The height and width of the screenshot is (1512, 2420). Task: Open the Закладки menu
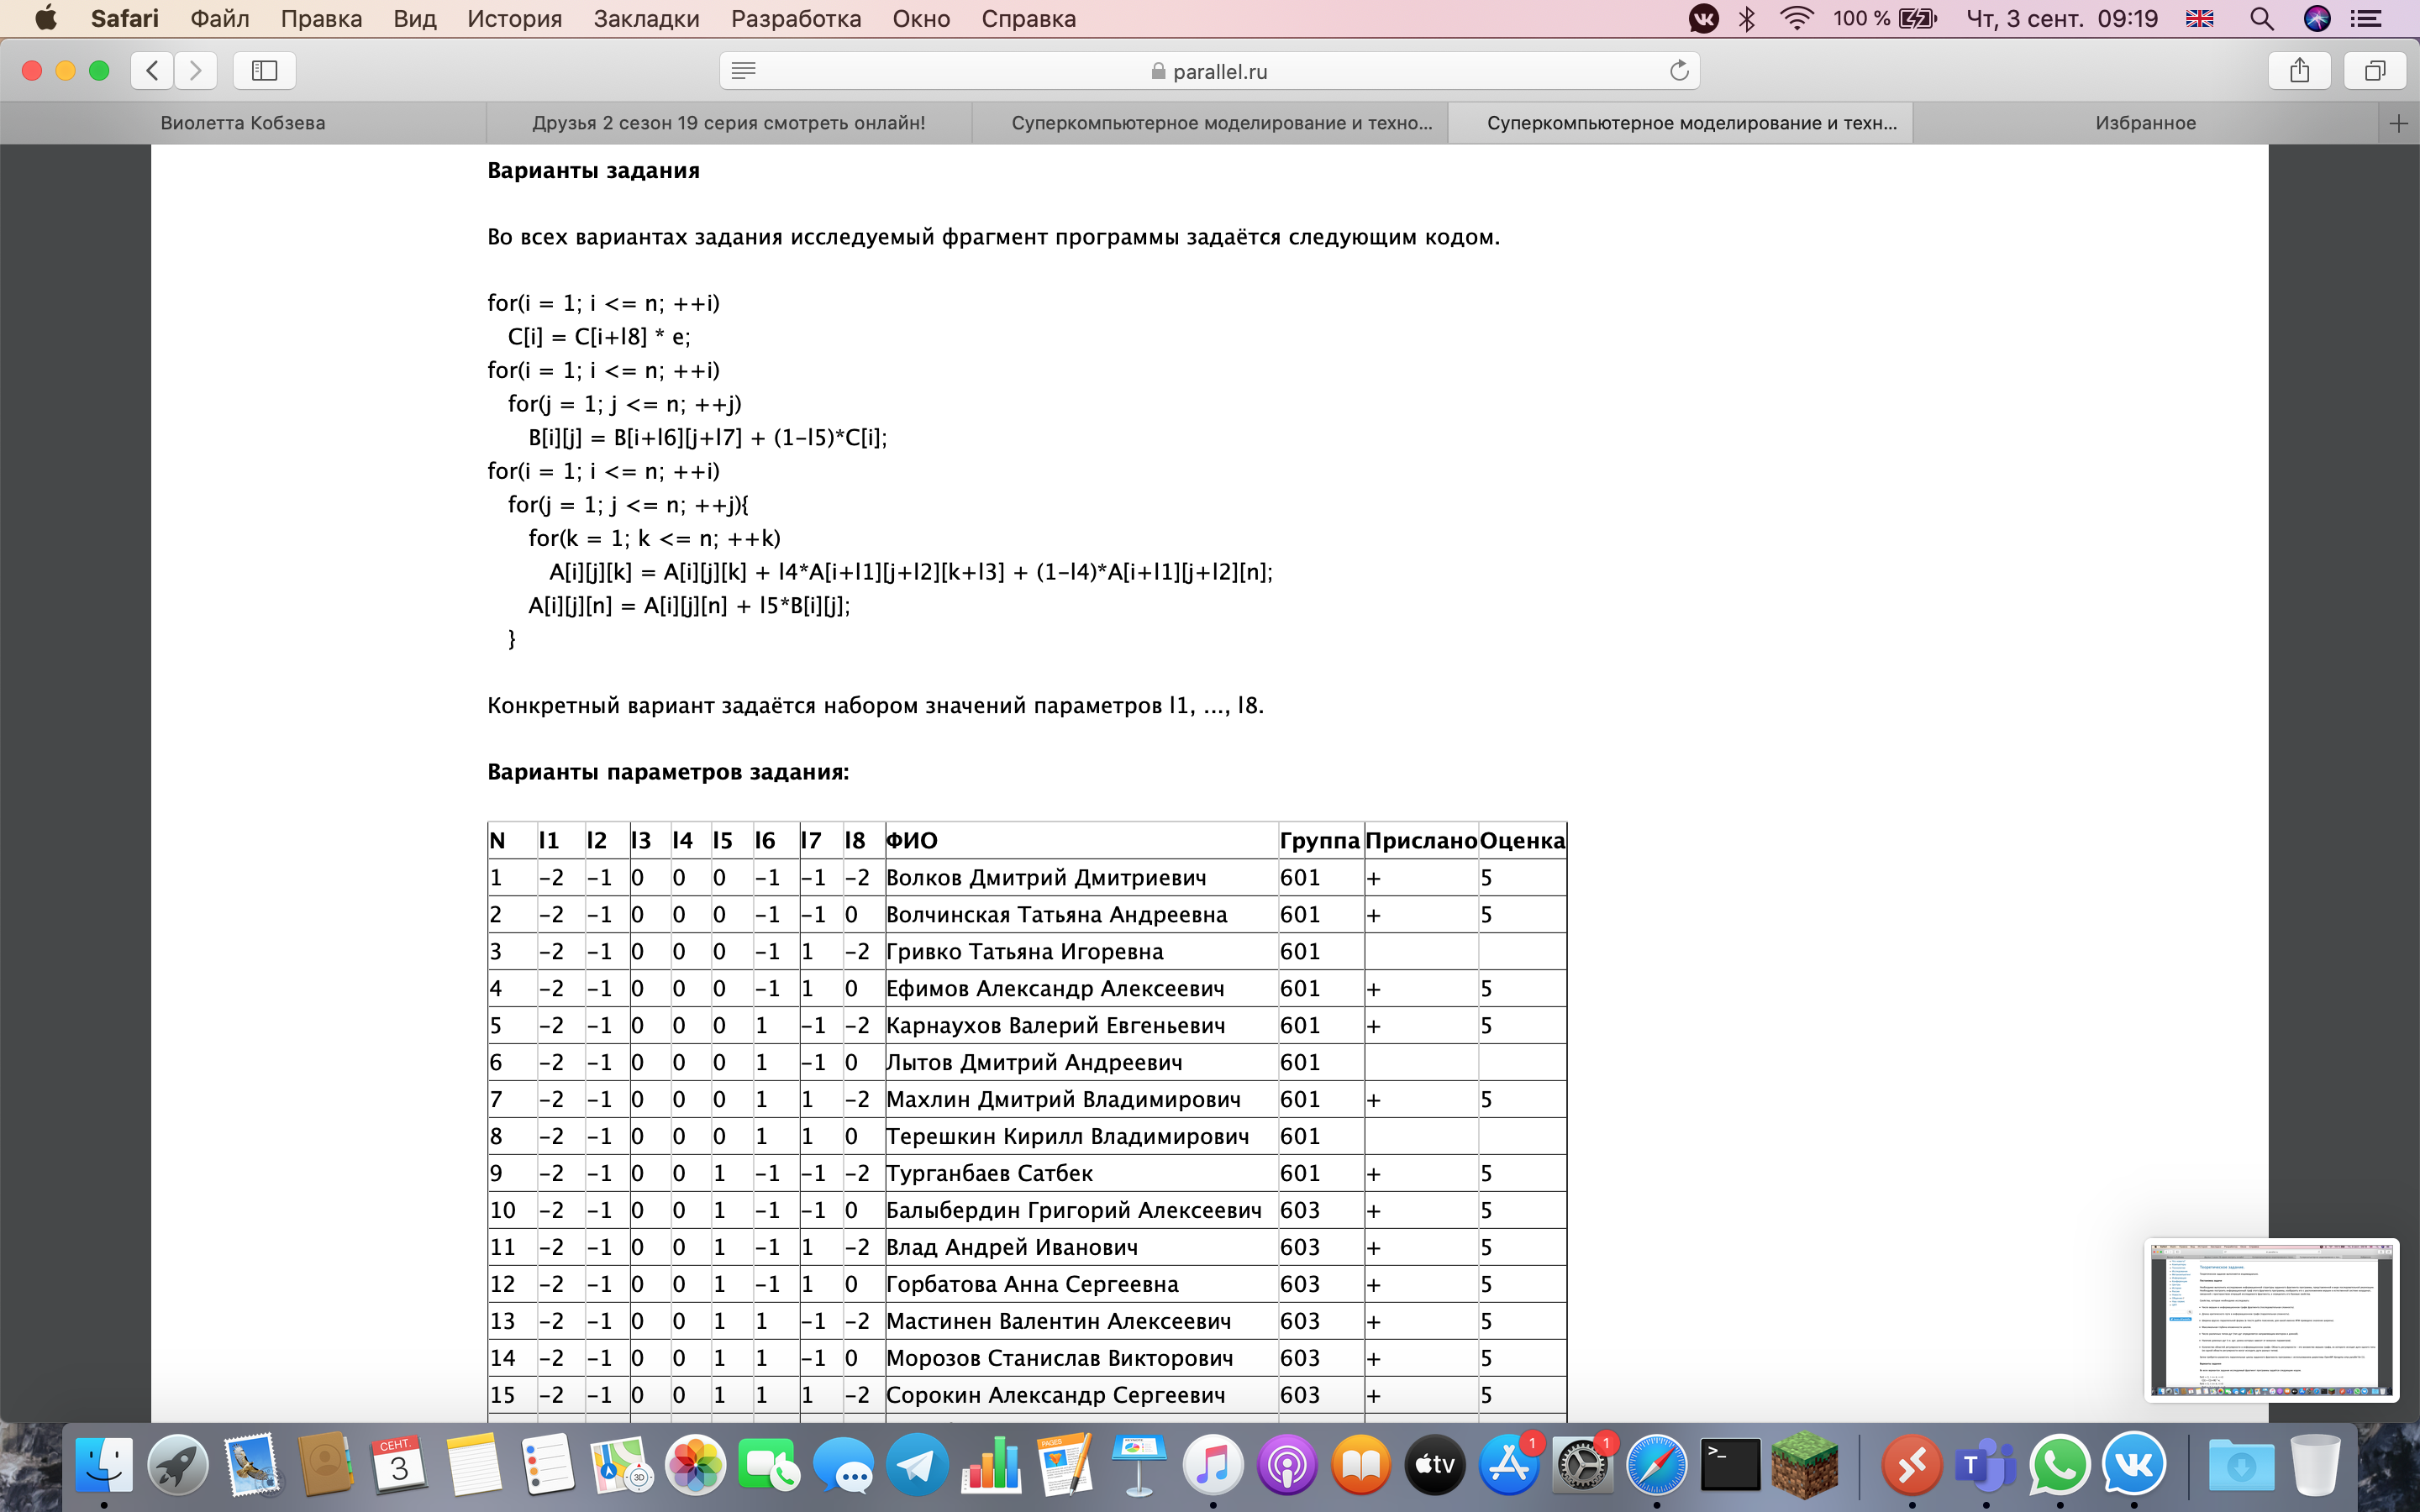pyautogui.click(x=646, y=18)
